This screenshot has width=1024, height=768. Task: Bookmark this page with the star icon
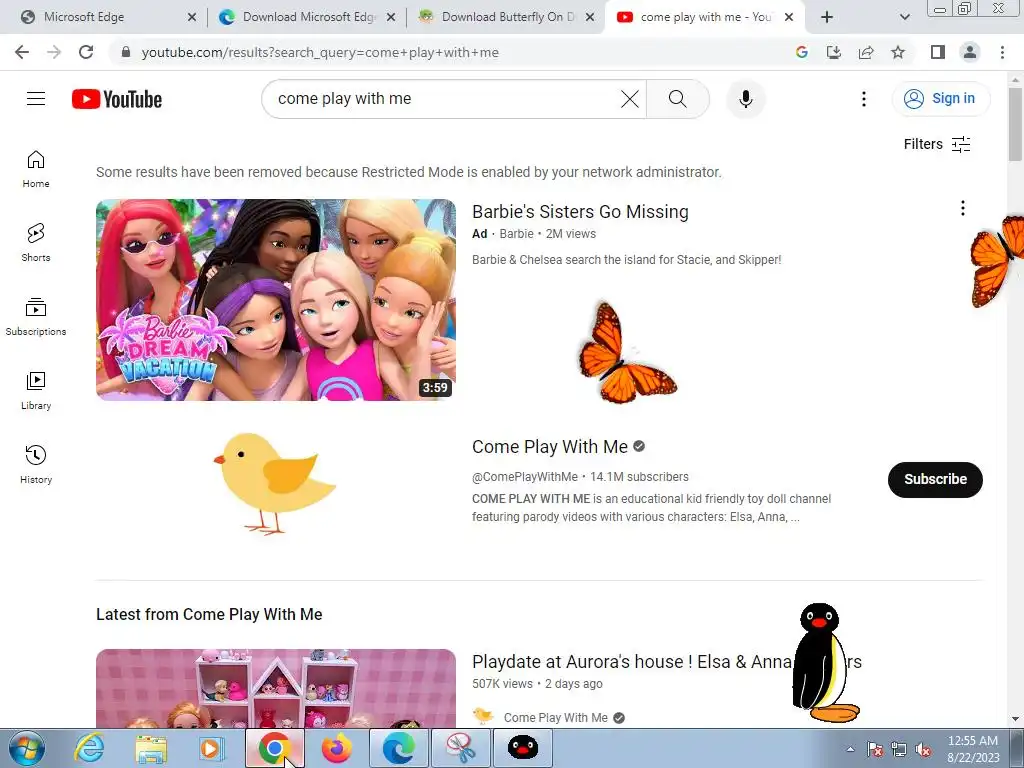click(x=898, y=52)
